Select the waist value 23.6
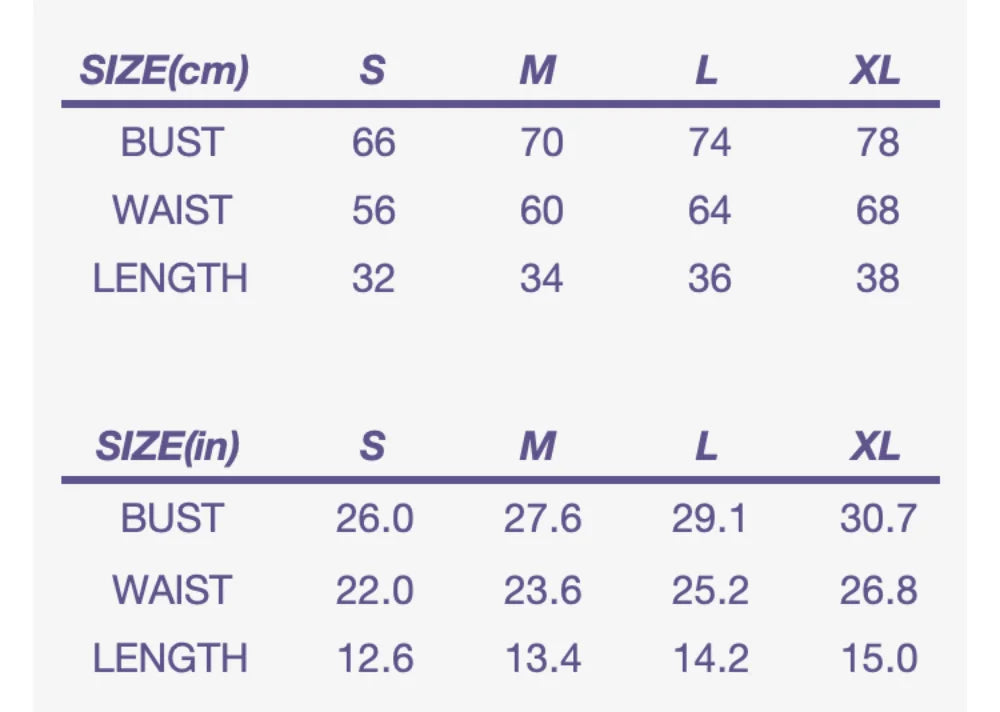Screen dimensions: 1000x712 [542, 590]
